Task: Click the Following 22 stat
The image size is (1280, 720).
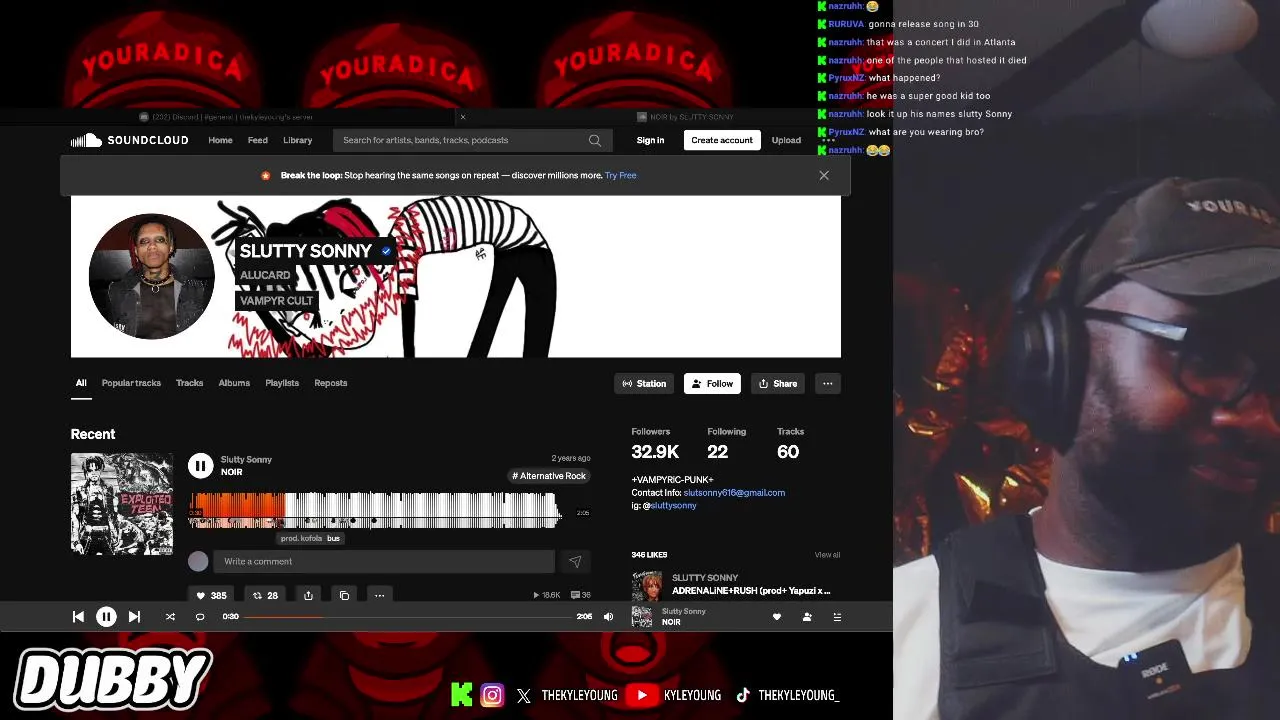Action: tap(727, 445)
